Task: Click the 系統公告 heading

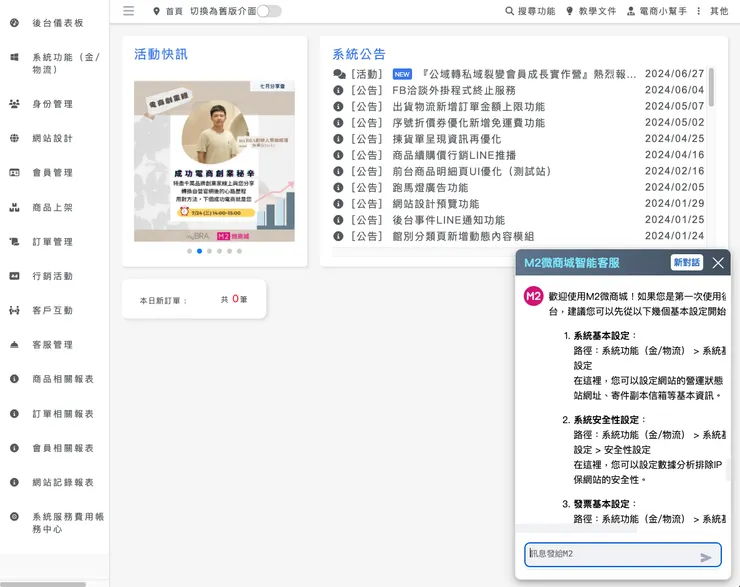Action: (x=359, y=54)
